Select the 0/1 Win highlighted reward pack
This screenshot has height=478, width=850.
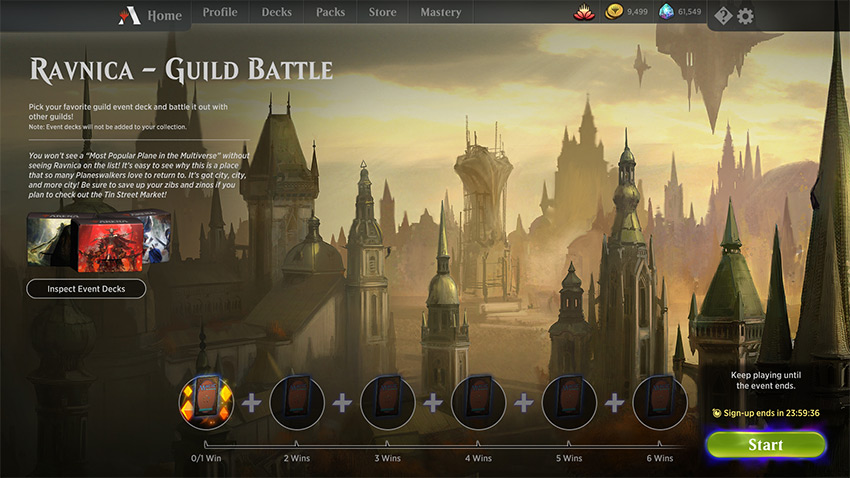(x=206, y=402)
